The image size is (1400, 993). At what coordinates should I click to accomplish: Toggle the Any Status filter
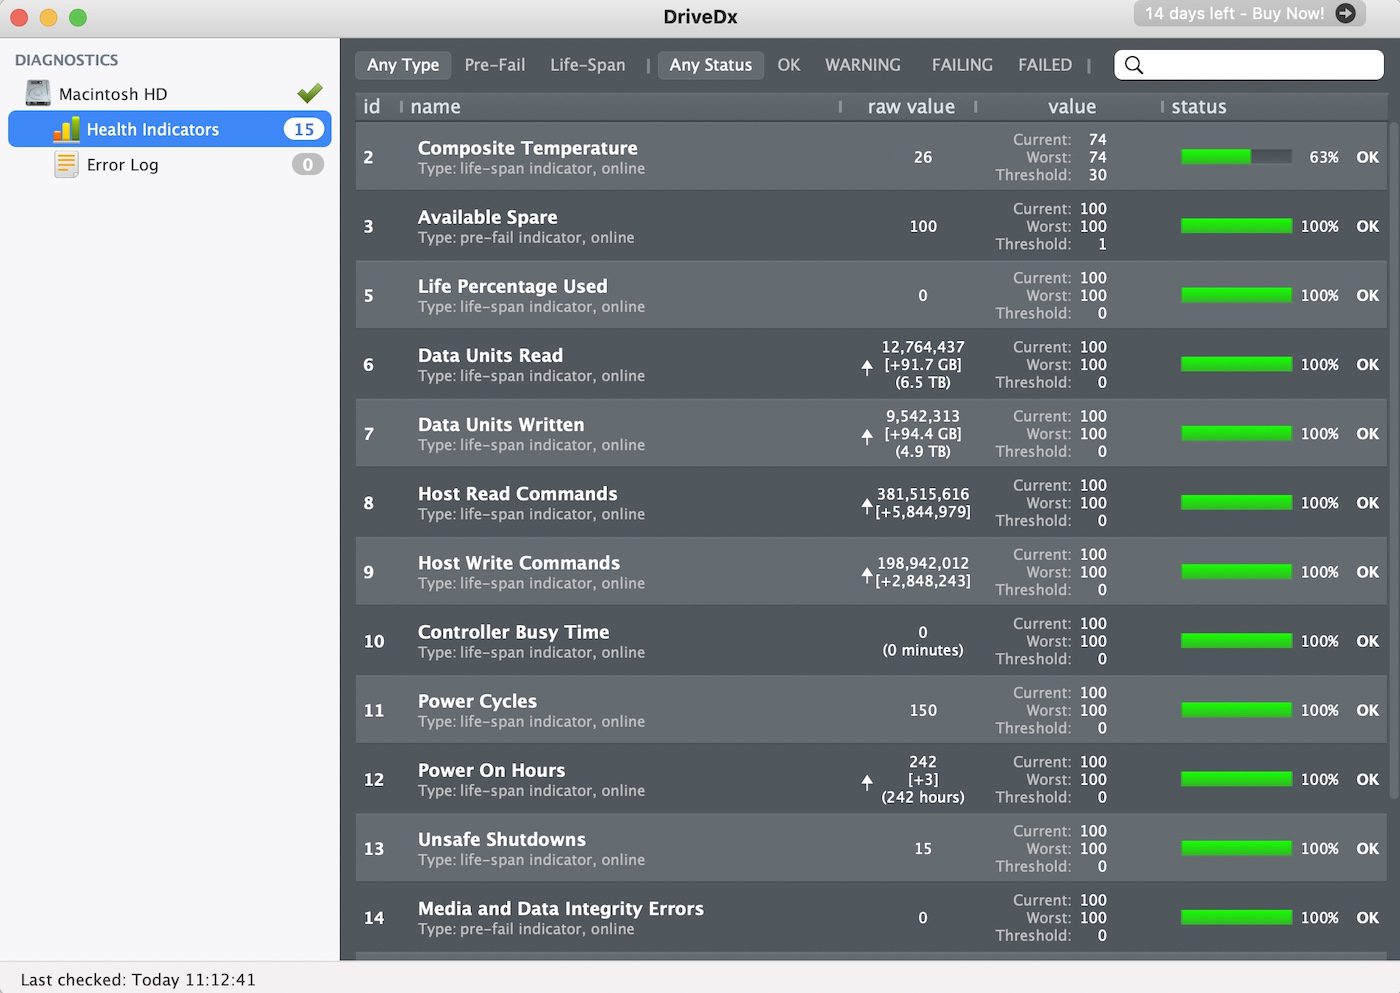click(710, 65)
